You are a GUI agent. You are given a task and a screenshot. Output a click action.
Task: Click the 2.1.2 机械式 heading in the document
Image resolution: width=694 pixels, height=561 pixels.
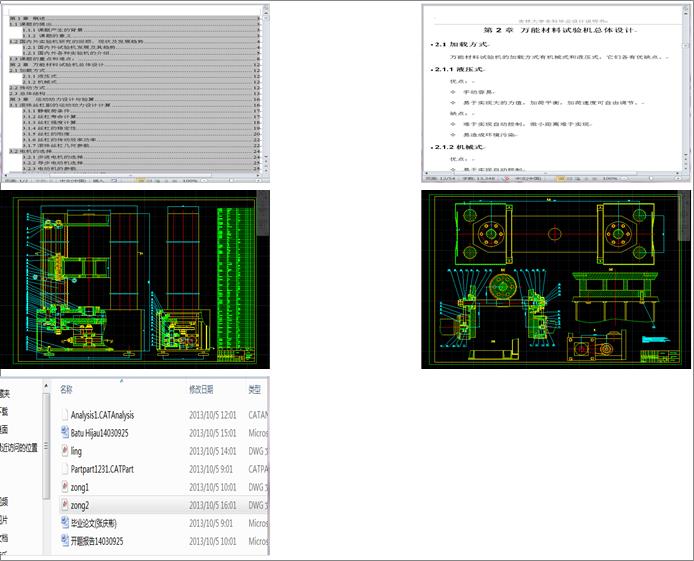click(x=459, y=147)
